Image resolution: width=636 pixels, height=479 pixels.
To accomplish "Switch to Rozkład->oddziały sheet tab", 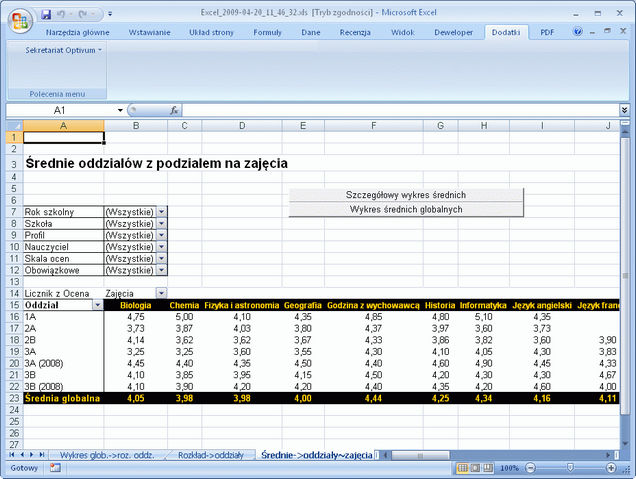I will [x=211, y=455].
